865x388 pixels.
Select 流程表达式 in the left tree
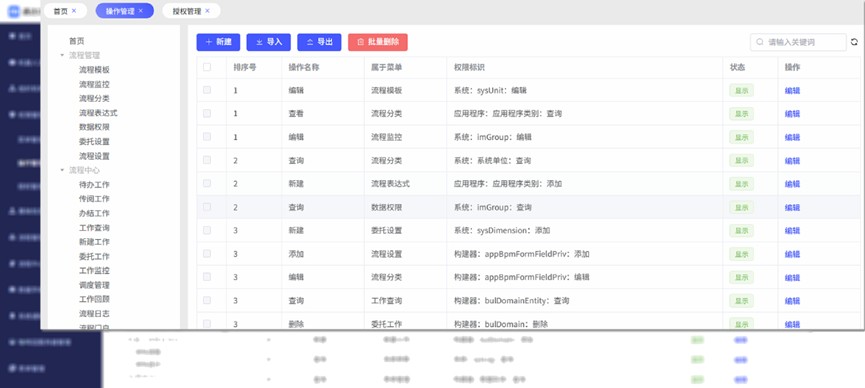click(x=98, y=113)
